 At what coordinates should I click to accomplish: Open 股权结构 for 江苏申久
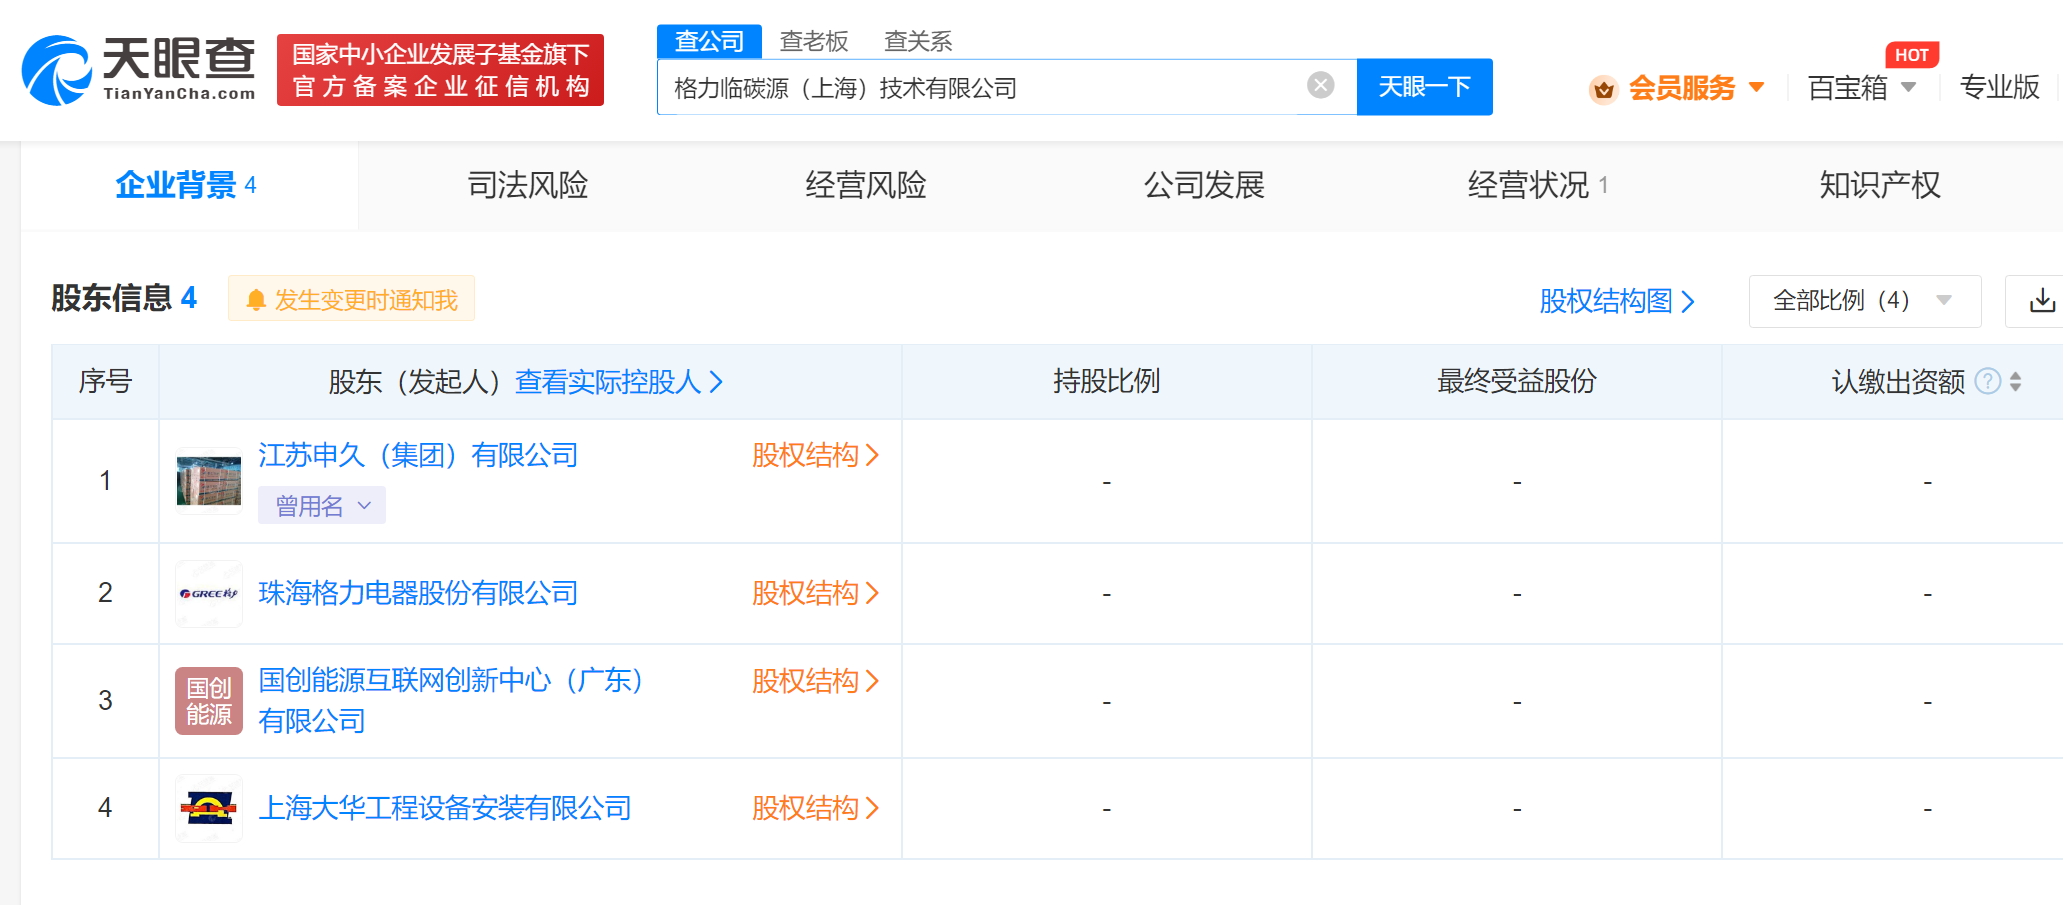point(815,456)
